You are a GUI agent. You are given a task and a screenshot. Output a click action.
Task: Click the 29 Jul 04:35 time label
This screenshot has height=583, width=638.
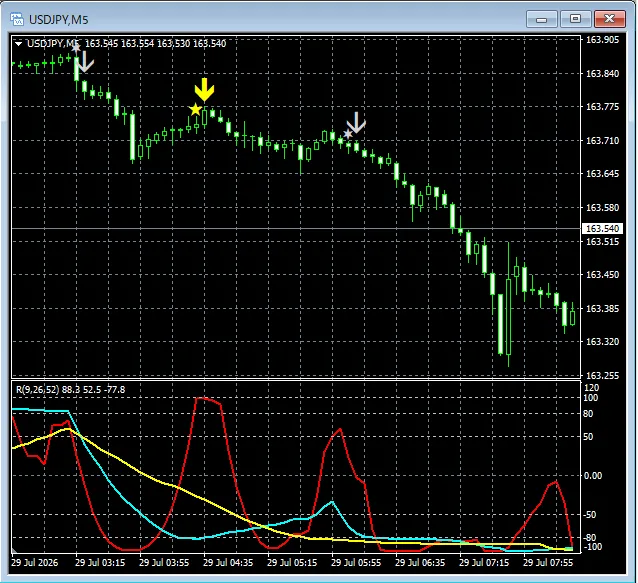228,562
